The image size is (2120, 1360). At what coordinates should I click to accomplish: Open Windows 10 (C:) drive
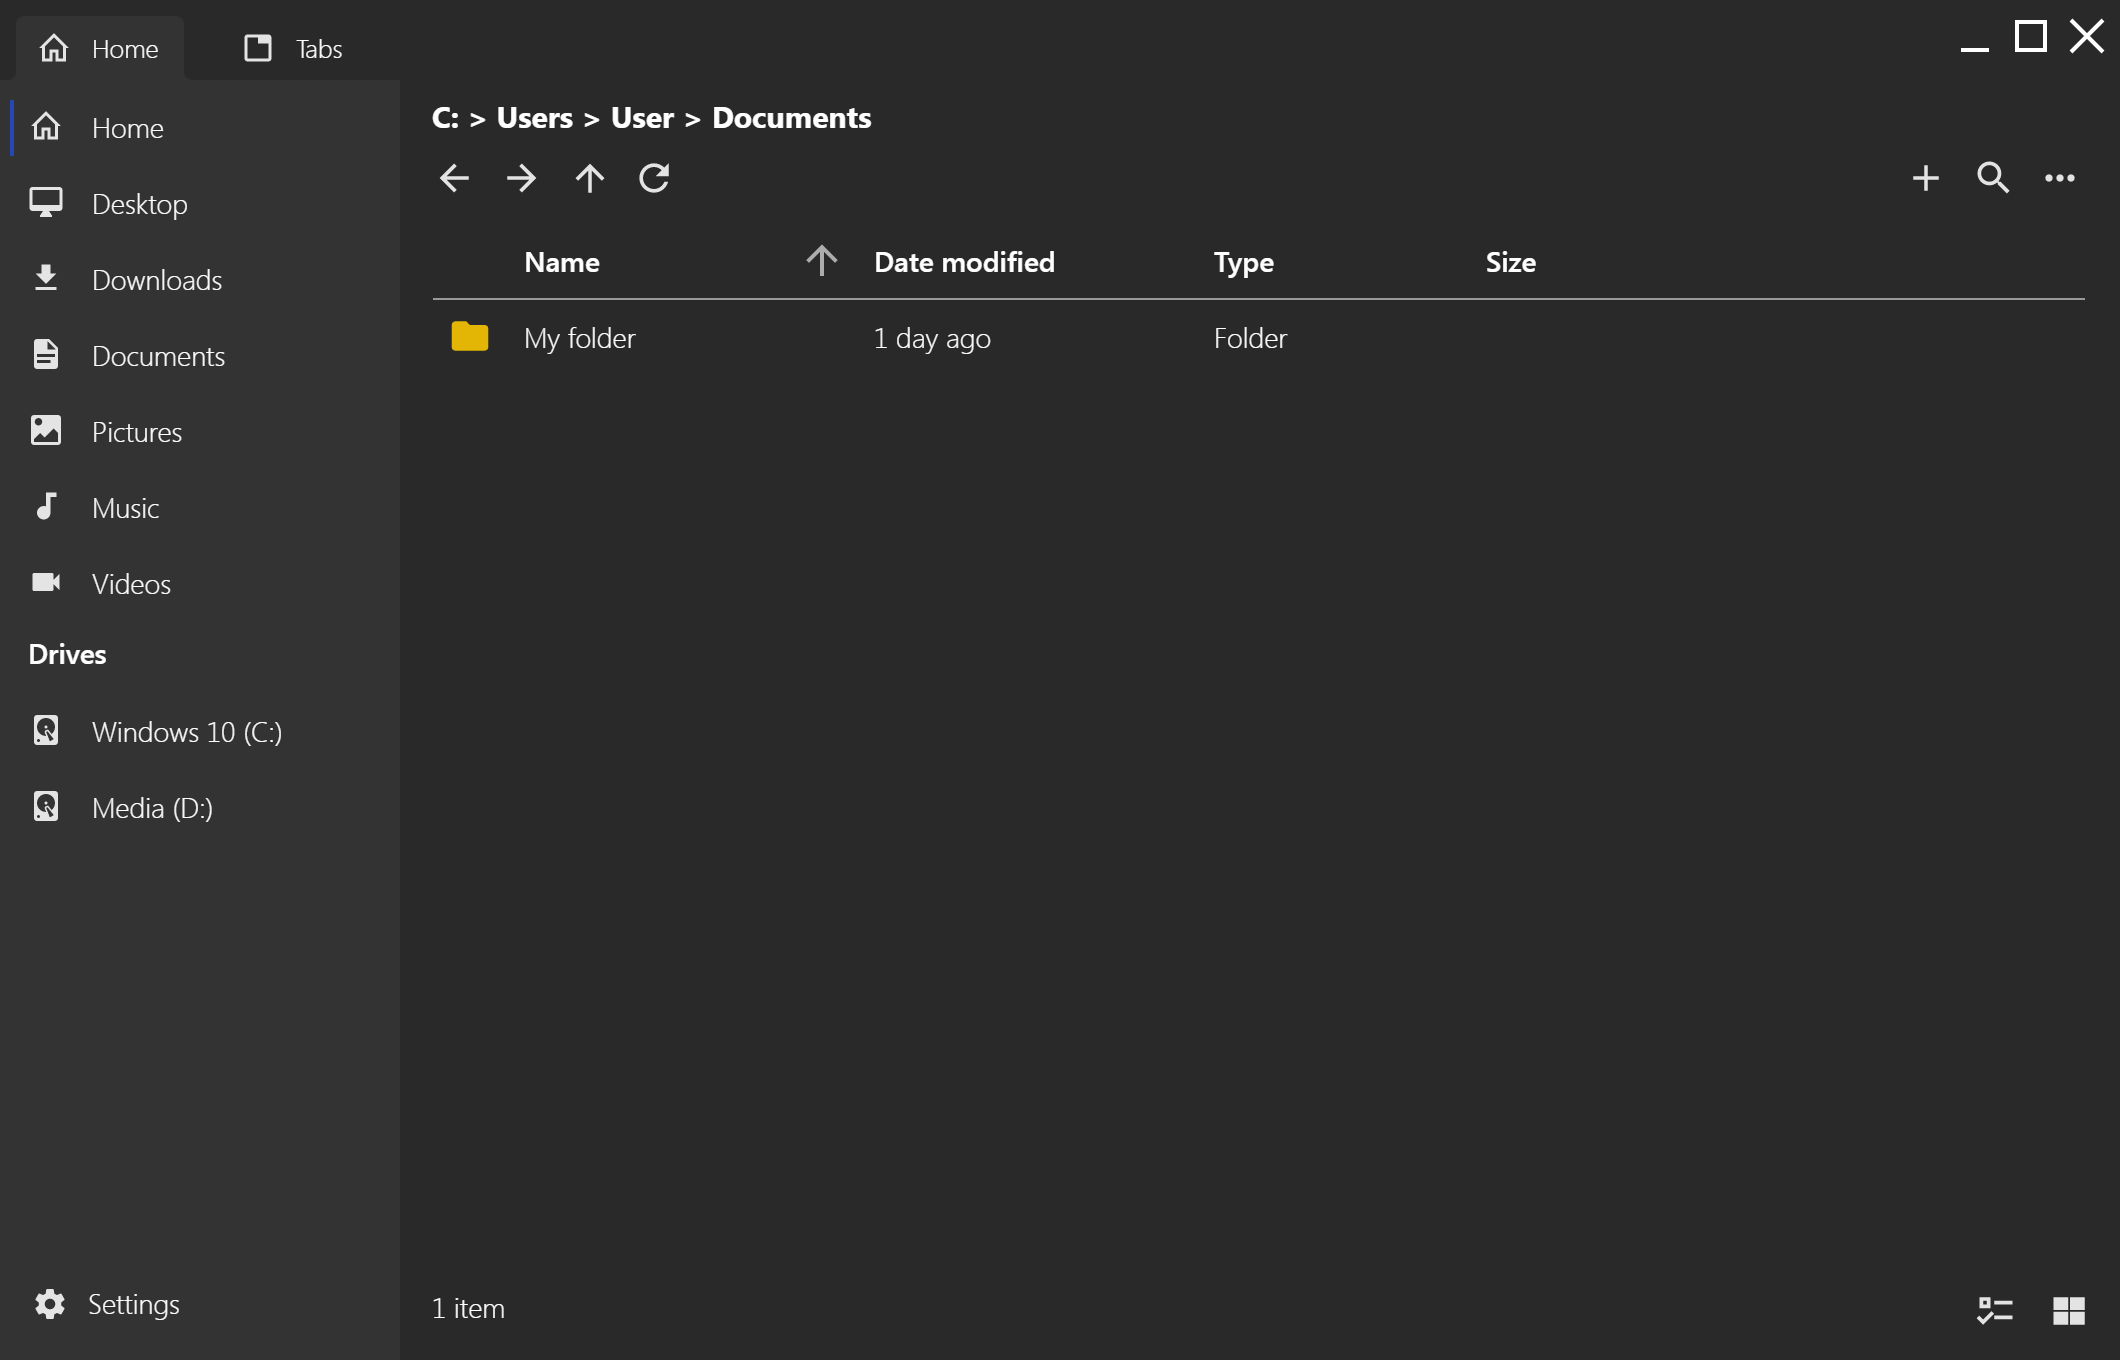click(x=187, y=732)
